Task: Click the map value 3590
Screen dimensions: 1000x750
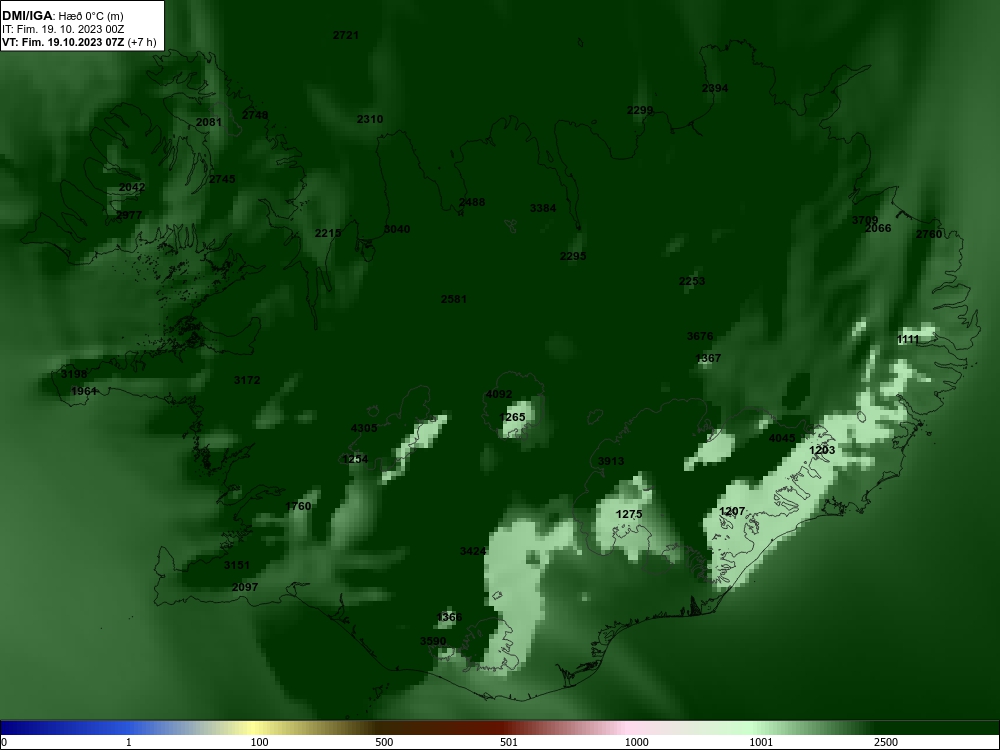Action: 433,642
